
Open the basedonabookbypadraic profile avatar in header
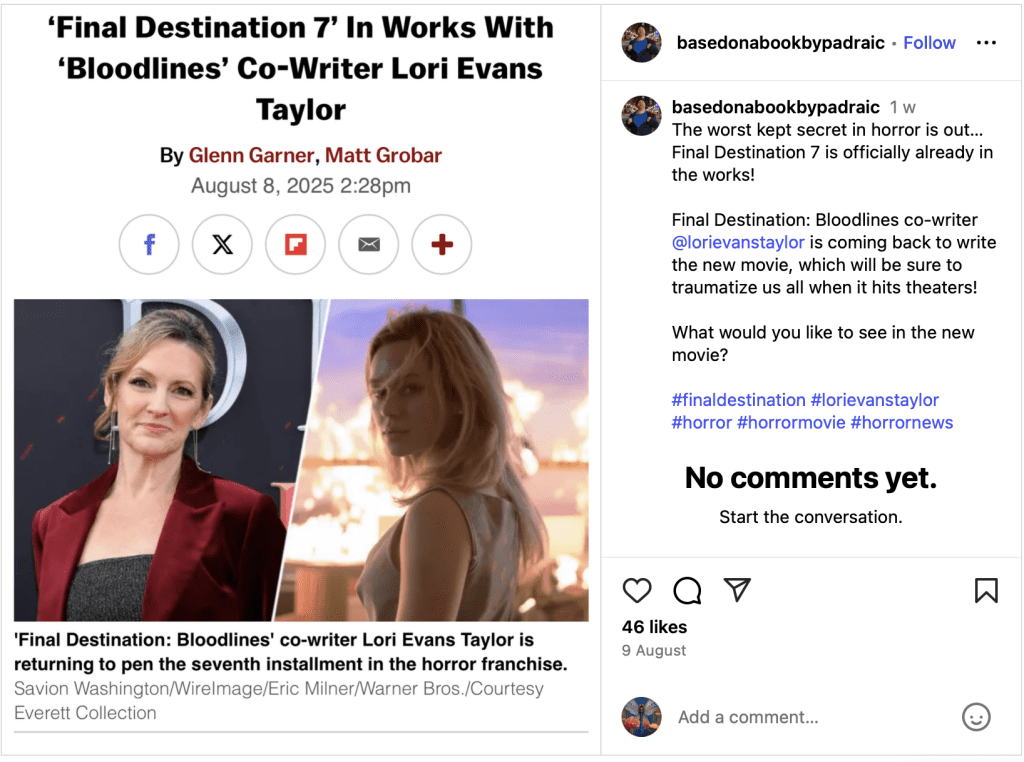click(641, 43)
